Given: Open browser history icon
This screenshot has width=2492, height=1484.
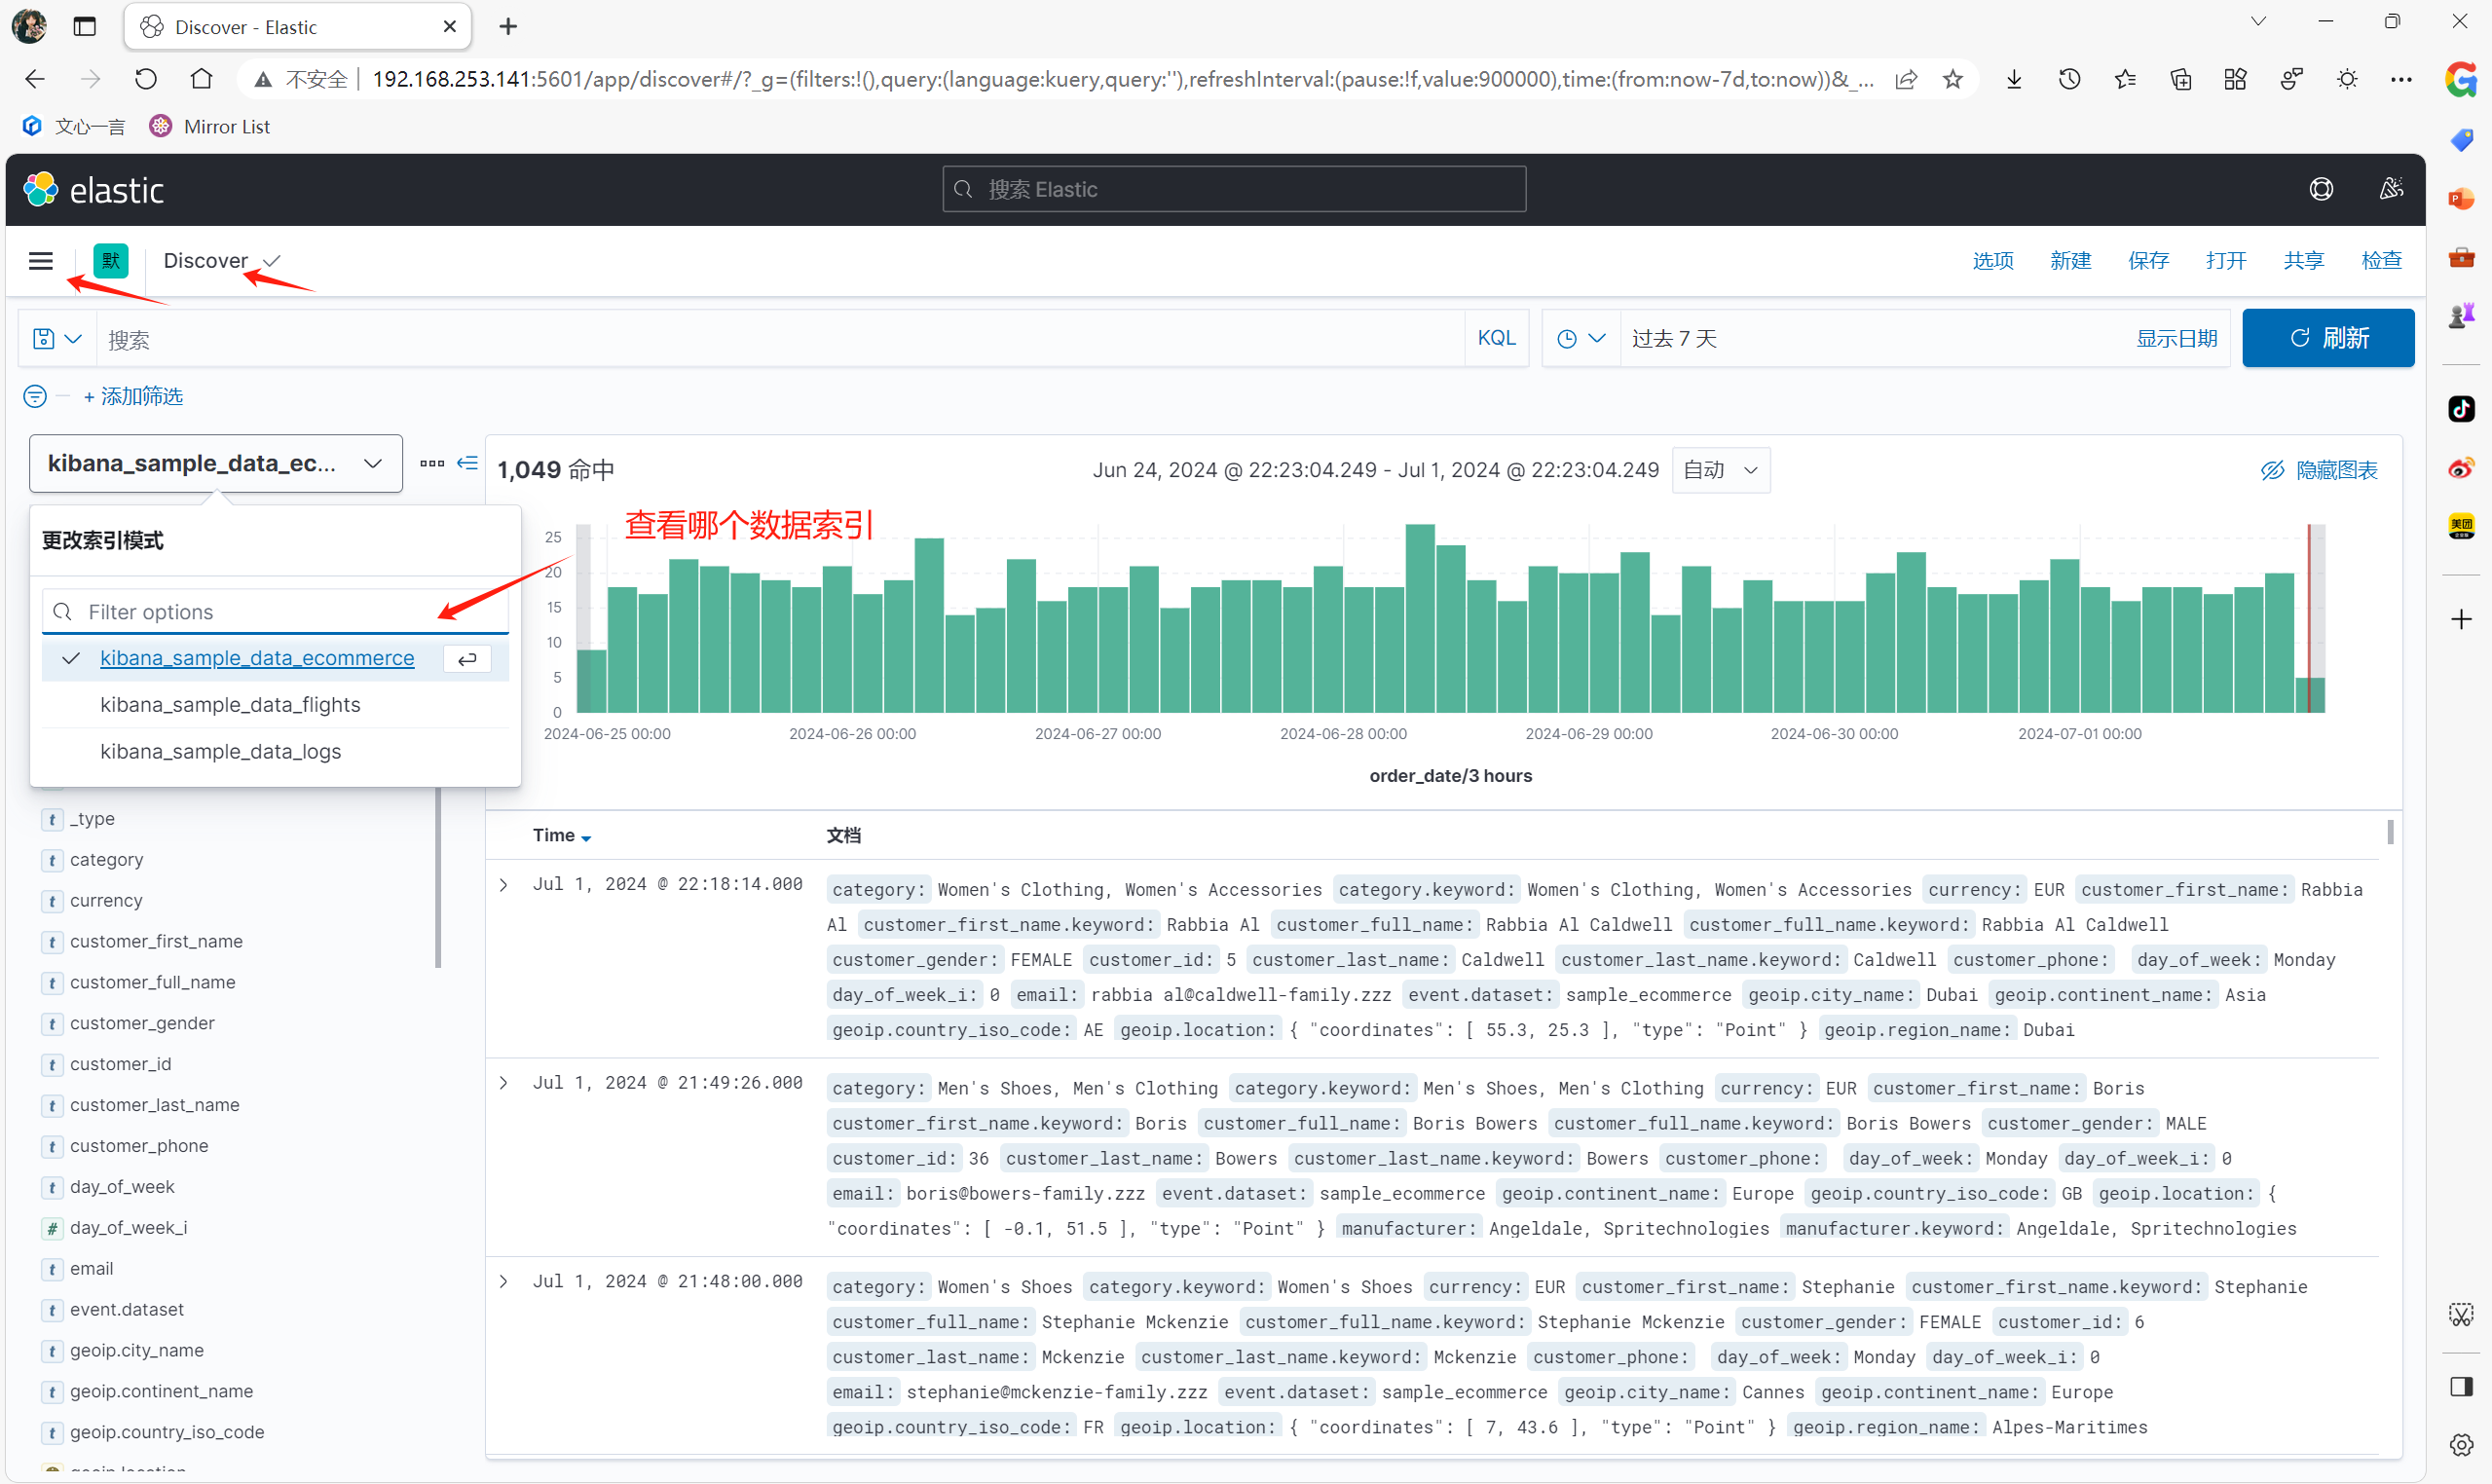Looking at the screenshot, I should (x=2070, y=79).
